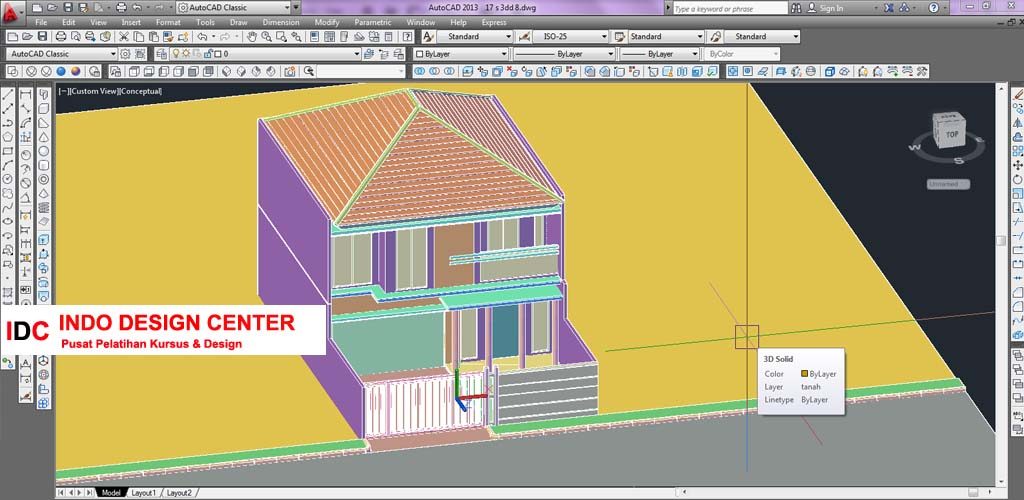Image resolution: width=1024 pixels, height=500 pixels.
Task: Toggle layer 0 lock padlock icon
Action: point(208,54)
